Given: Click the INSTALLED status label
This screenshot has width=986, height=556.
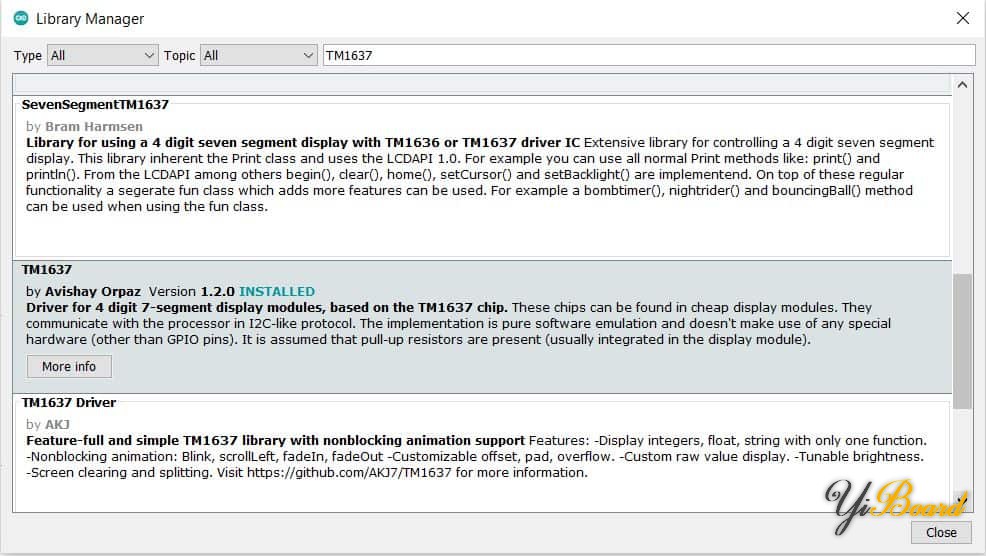Looking at the screenshot, I should [277, 291].
